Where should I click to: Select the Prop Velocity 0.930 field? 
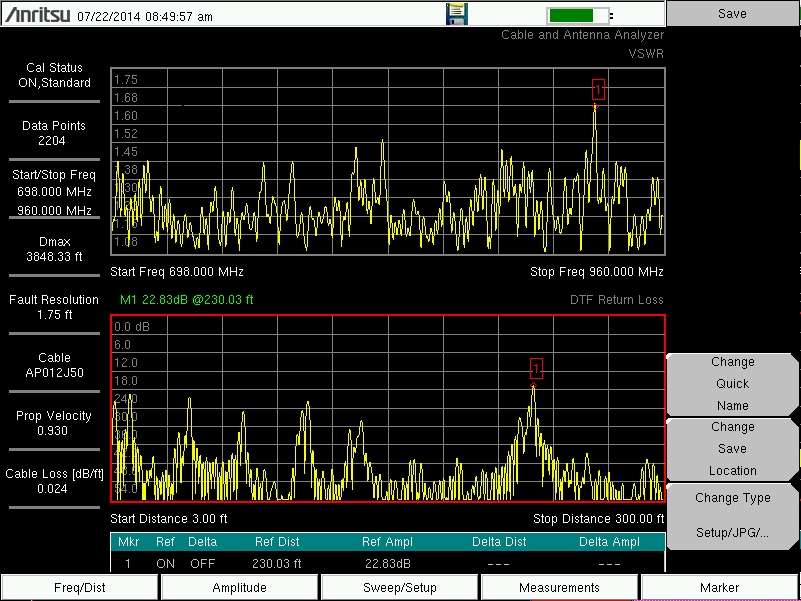(54, 423)
